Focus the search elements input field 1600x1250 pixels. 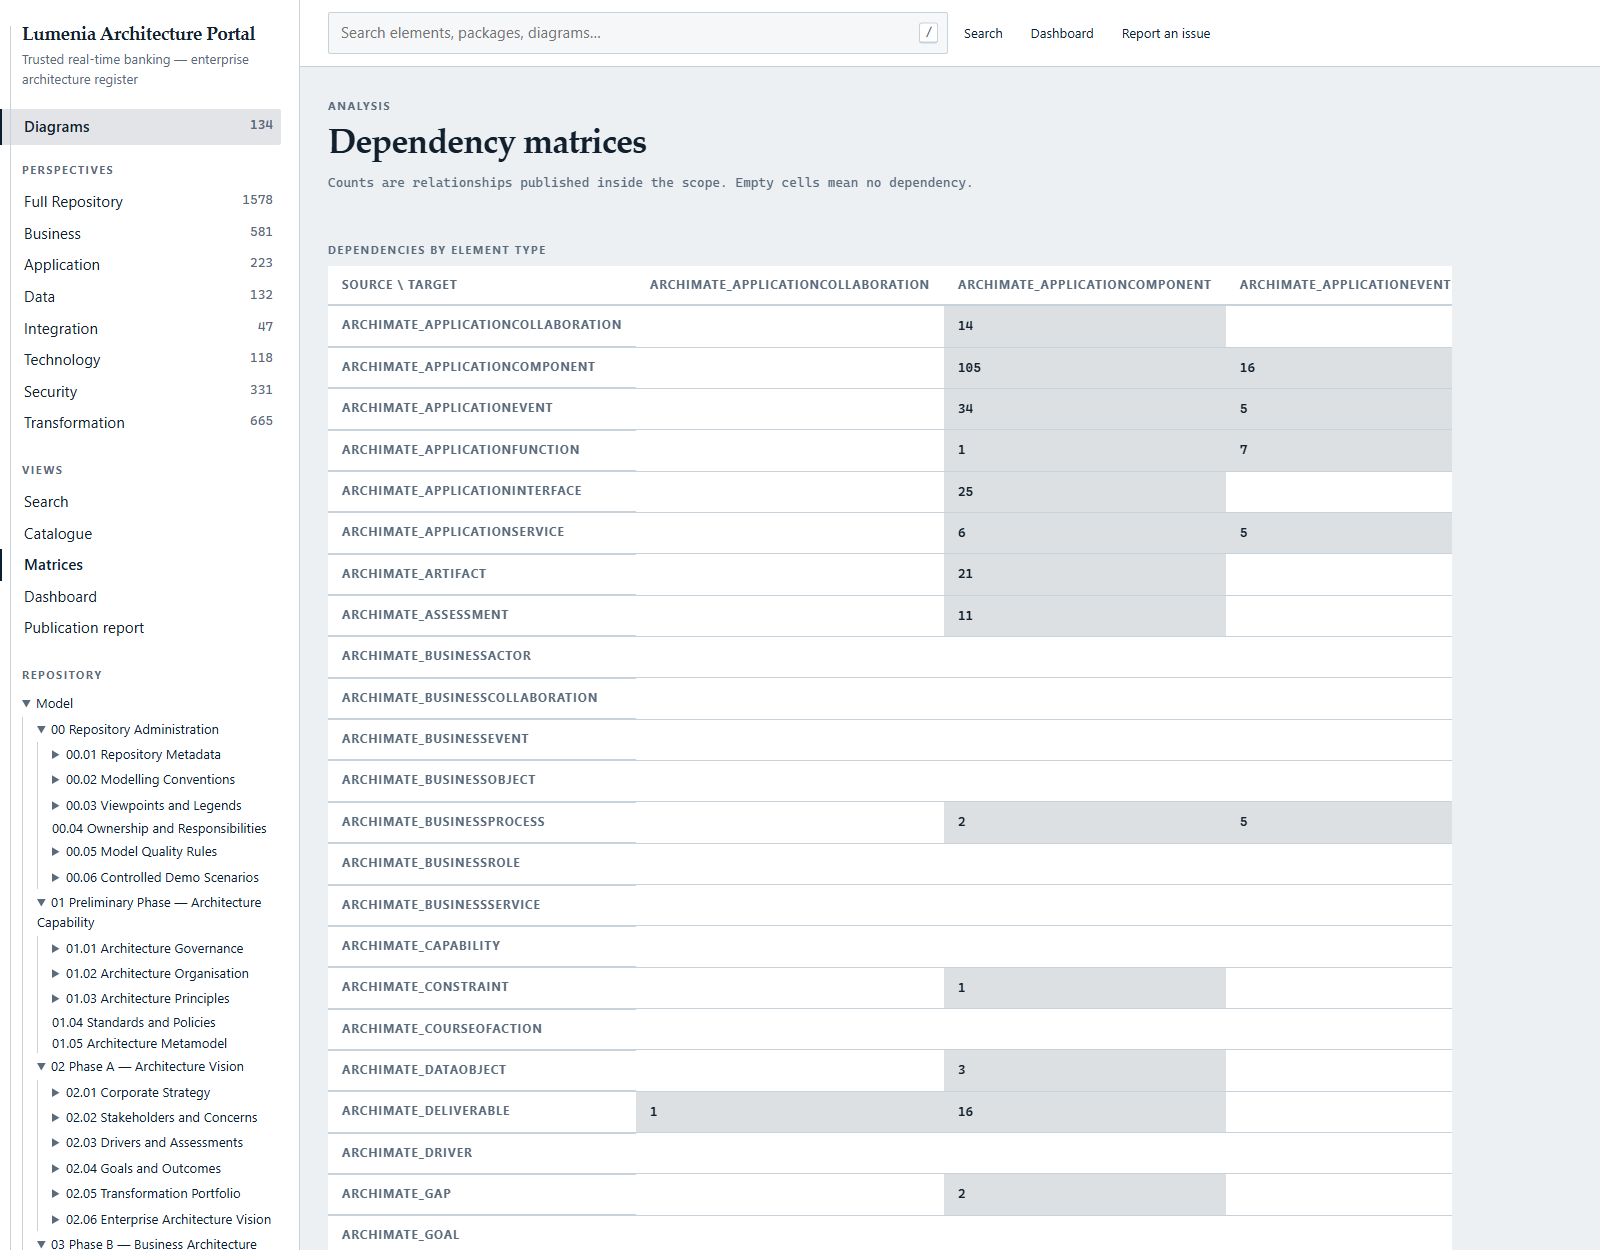coord(637,33)
